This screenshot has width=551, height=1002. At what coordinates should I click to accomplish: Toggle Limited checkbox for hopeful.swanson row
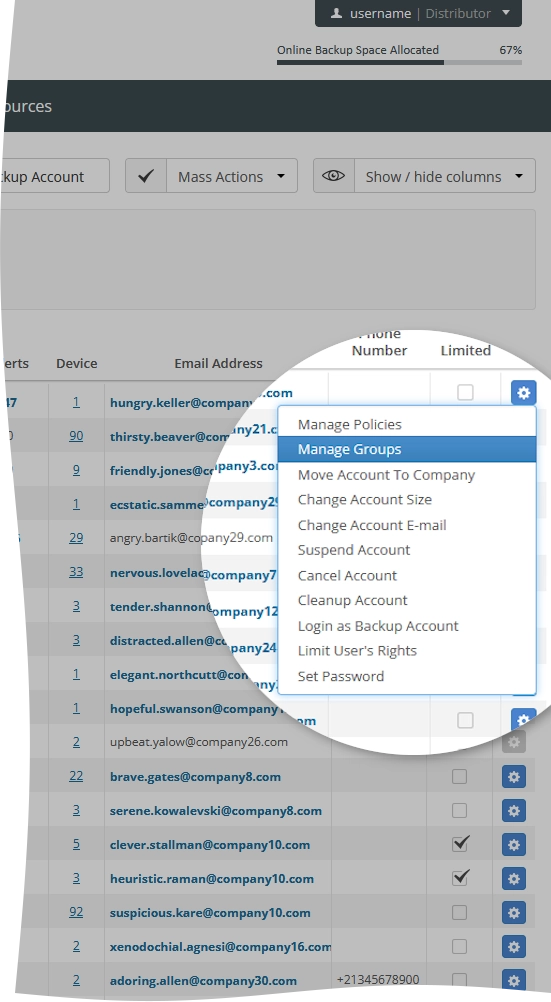click(x=465, y=720)
